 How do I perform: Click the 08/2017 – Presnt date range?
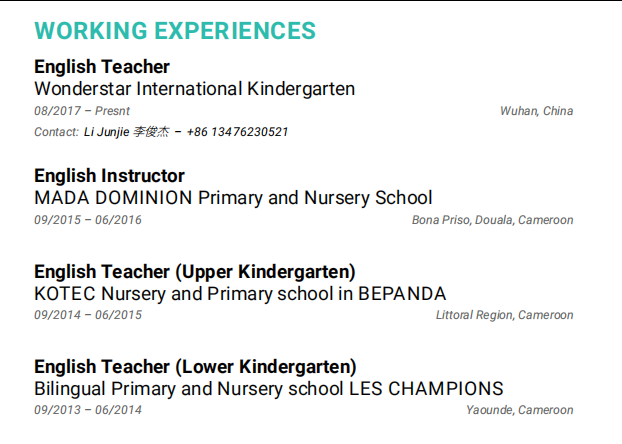click(81, 111)
